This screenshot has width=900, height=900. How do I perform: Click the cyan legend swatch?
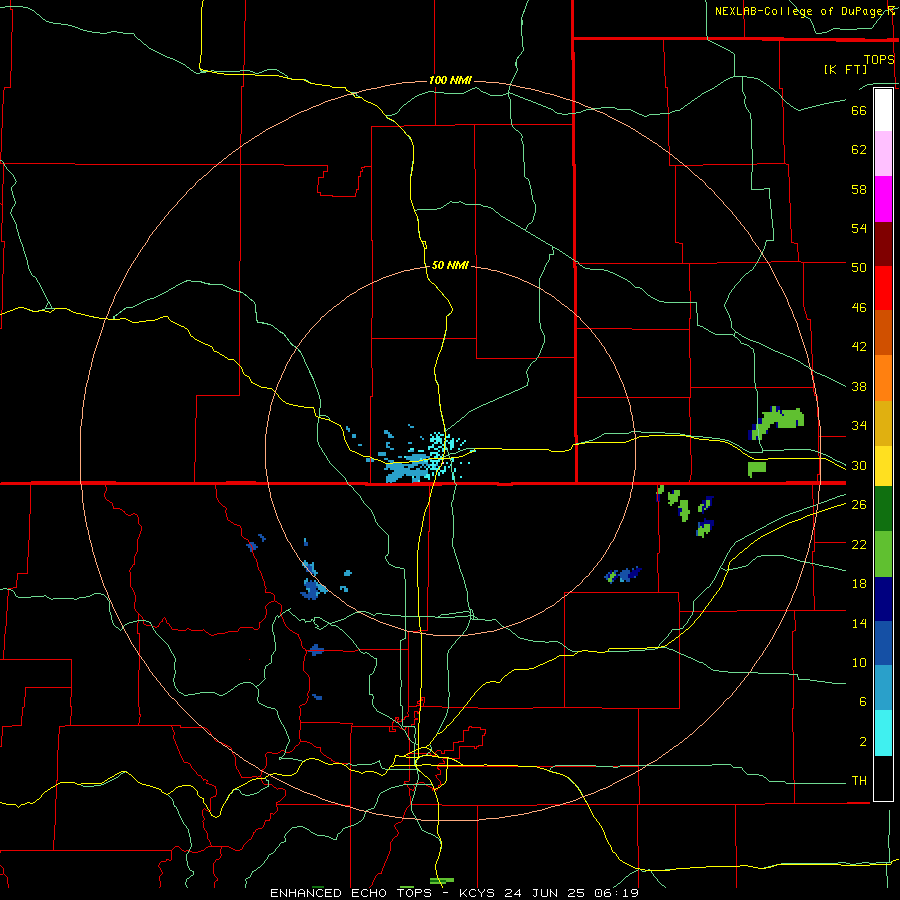(x=883, y=733)
